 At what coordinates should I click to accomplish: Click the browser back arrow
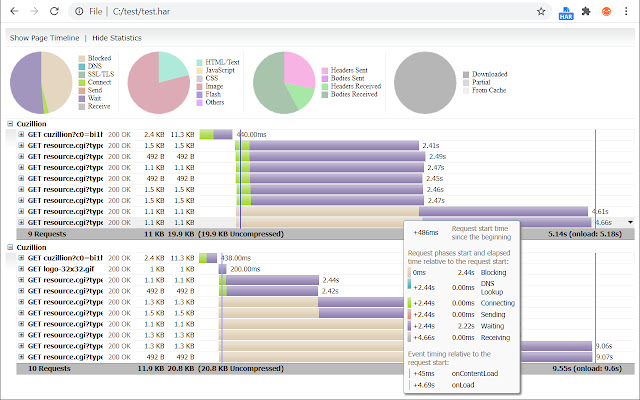[12, 12]
